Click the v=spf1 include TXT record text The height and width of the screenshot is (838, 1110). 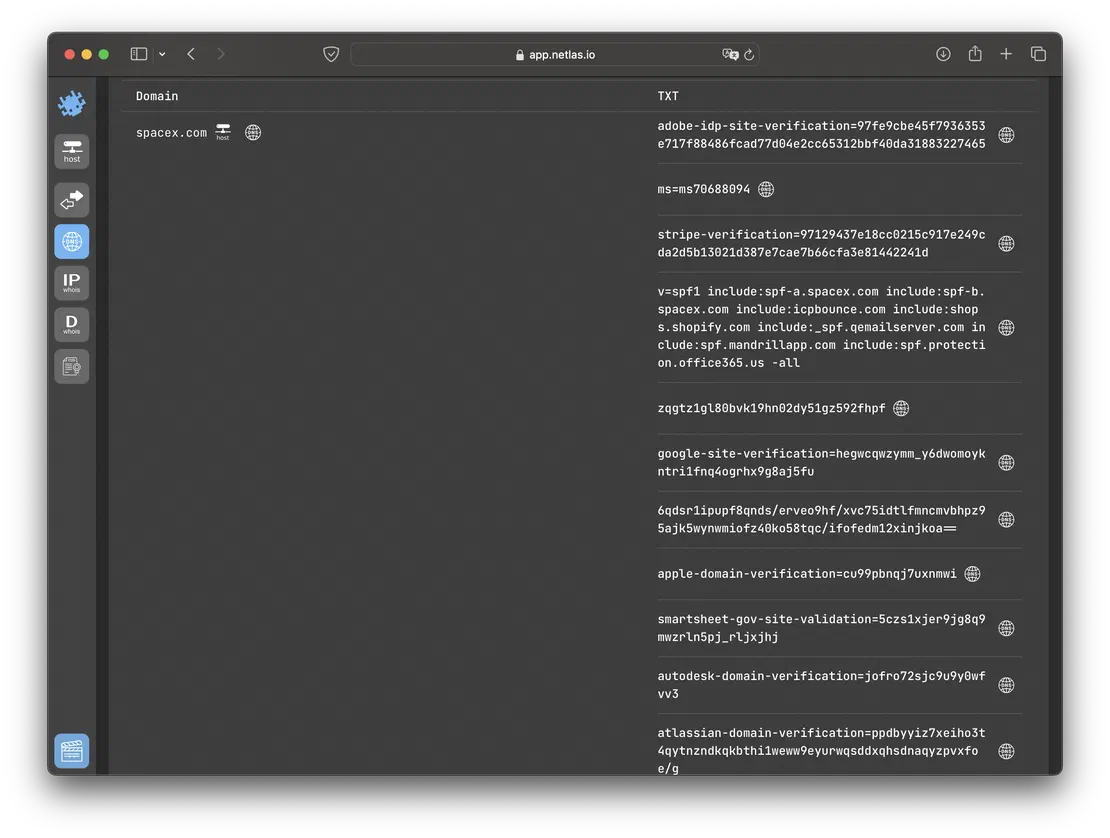(x=821, y=327)
